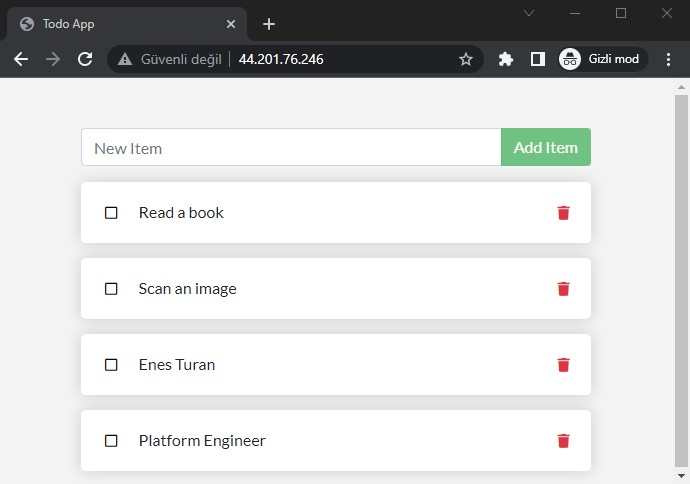690x484 pixels.
Task: Delete the 'Scan an image' item
Action: pyautogui.click(x=563, y=289)
